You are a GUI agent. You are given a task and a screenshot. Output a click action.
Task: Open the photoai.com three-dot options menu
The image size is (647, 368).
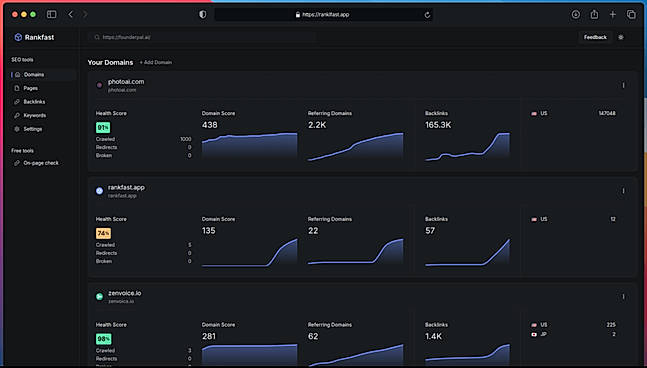tap(623, 85)
